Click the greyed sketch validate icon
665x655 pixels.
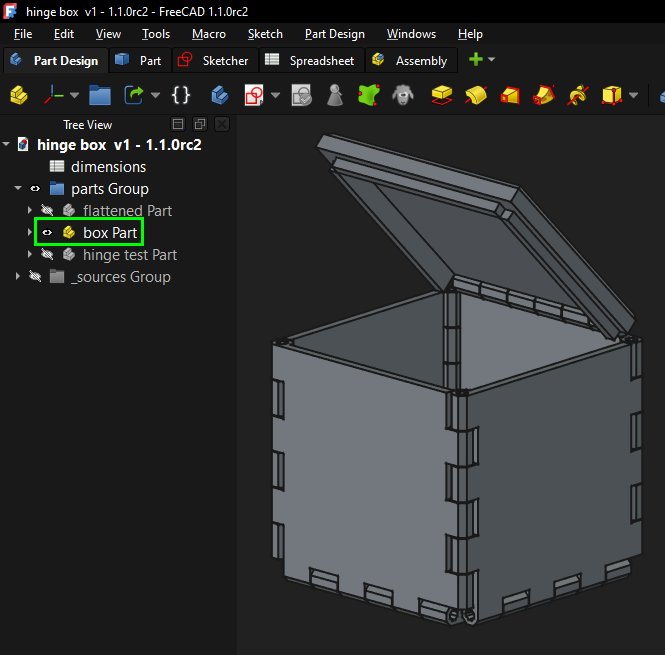pos(301,95)
